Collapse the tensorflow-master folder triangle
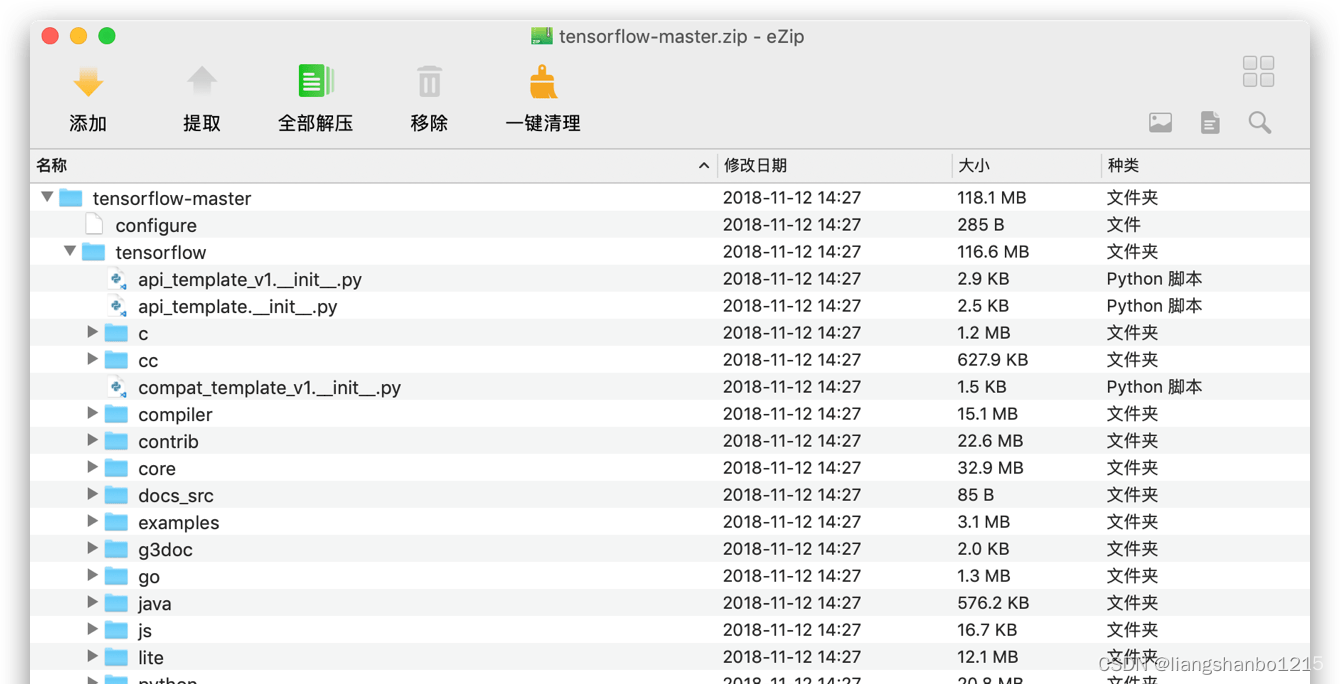Screen dimensions: 1340x684 [x=47, y=197]
